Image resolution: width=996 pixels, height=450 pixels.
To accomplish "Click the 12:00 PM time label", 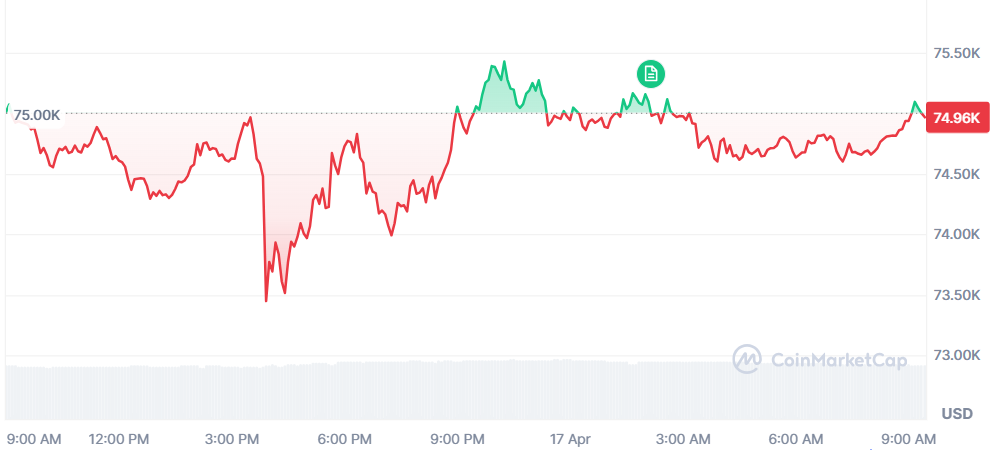I will 119,439.
